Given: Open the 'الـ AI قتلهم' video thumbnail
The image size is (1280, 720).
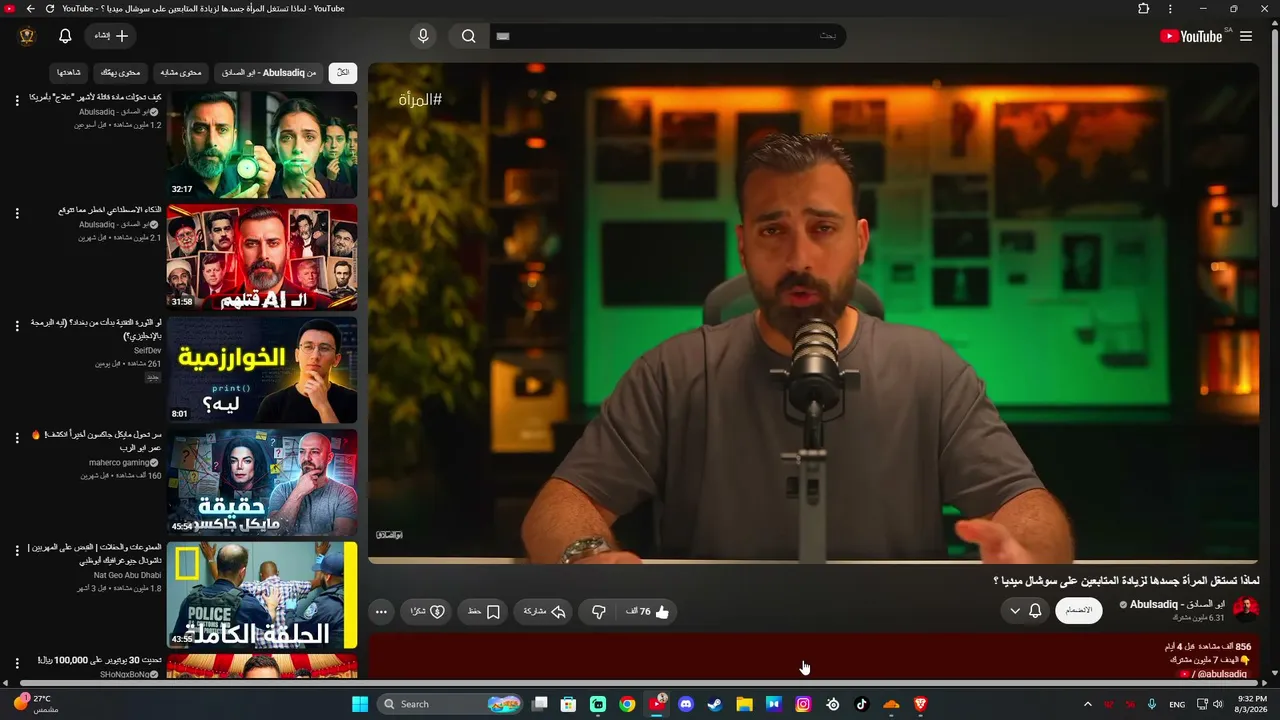Looking at the screenshot, I should click(x=262, y=258).
